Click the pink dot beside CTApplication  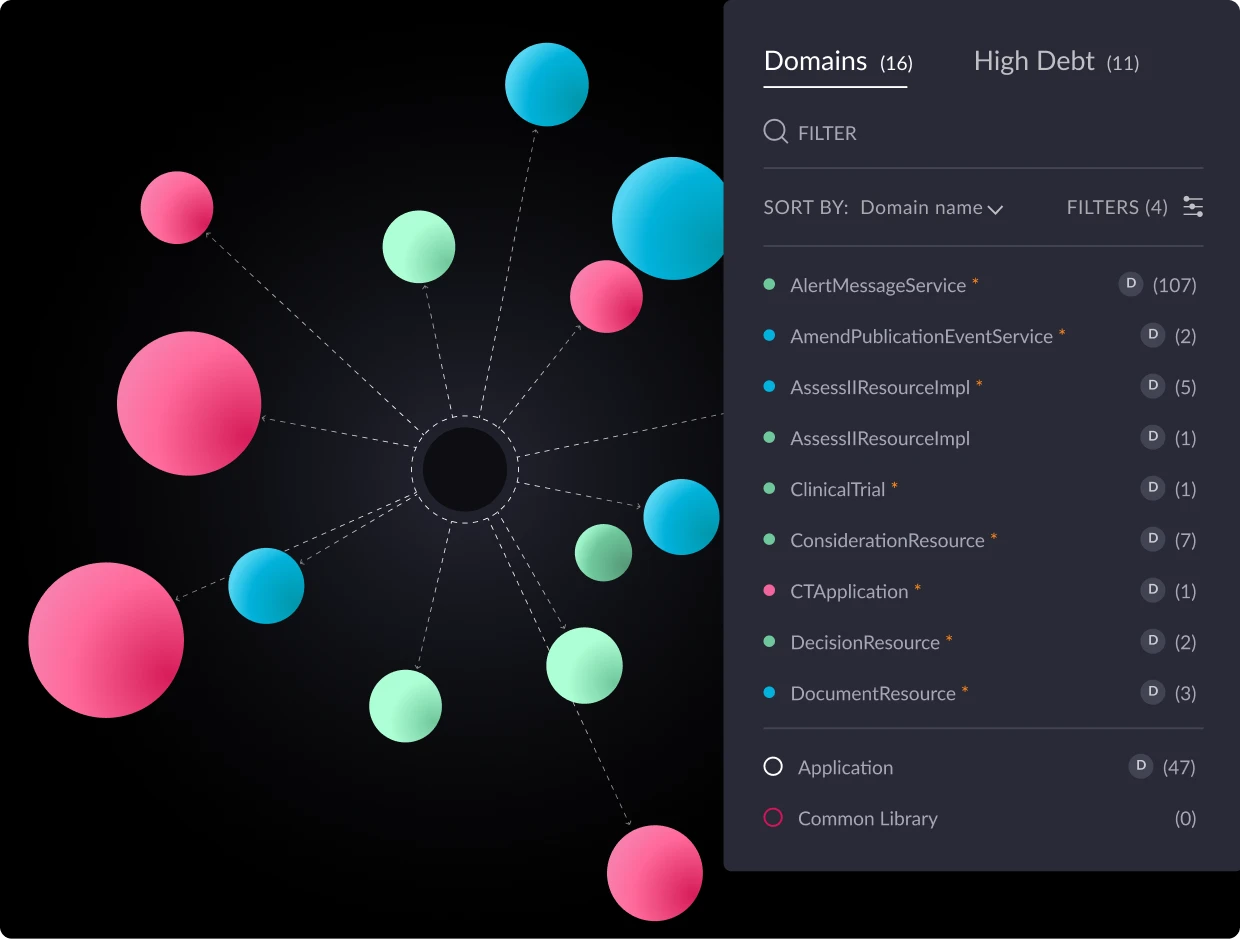(769, 591)
